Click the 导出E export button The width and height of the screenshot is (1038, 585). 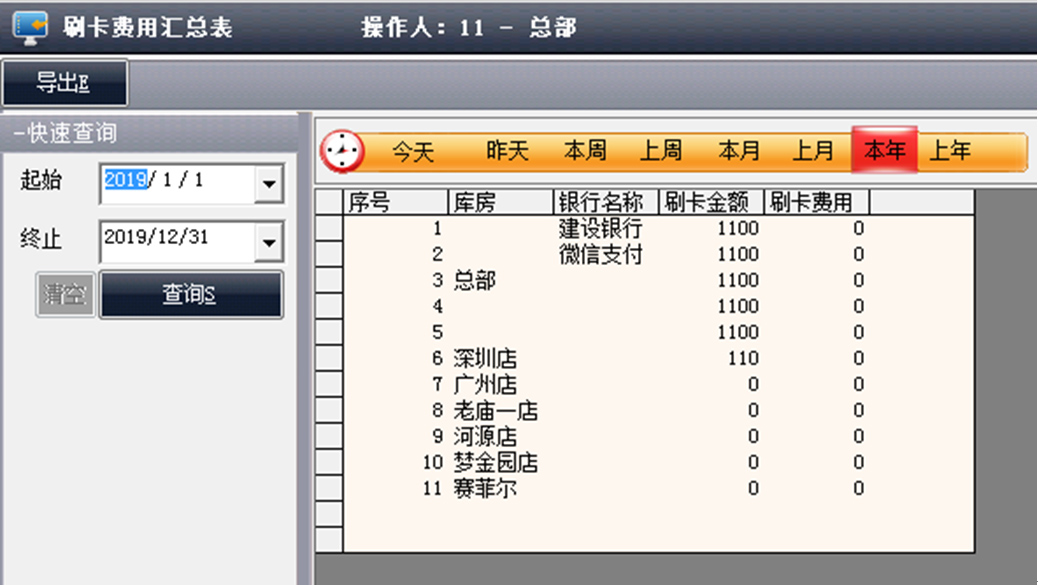tap(64, 83)
